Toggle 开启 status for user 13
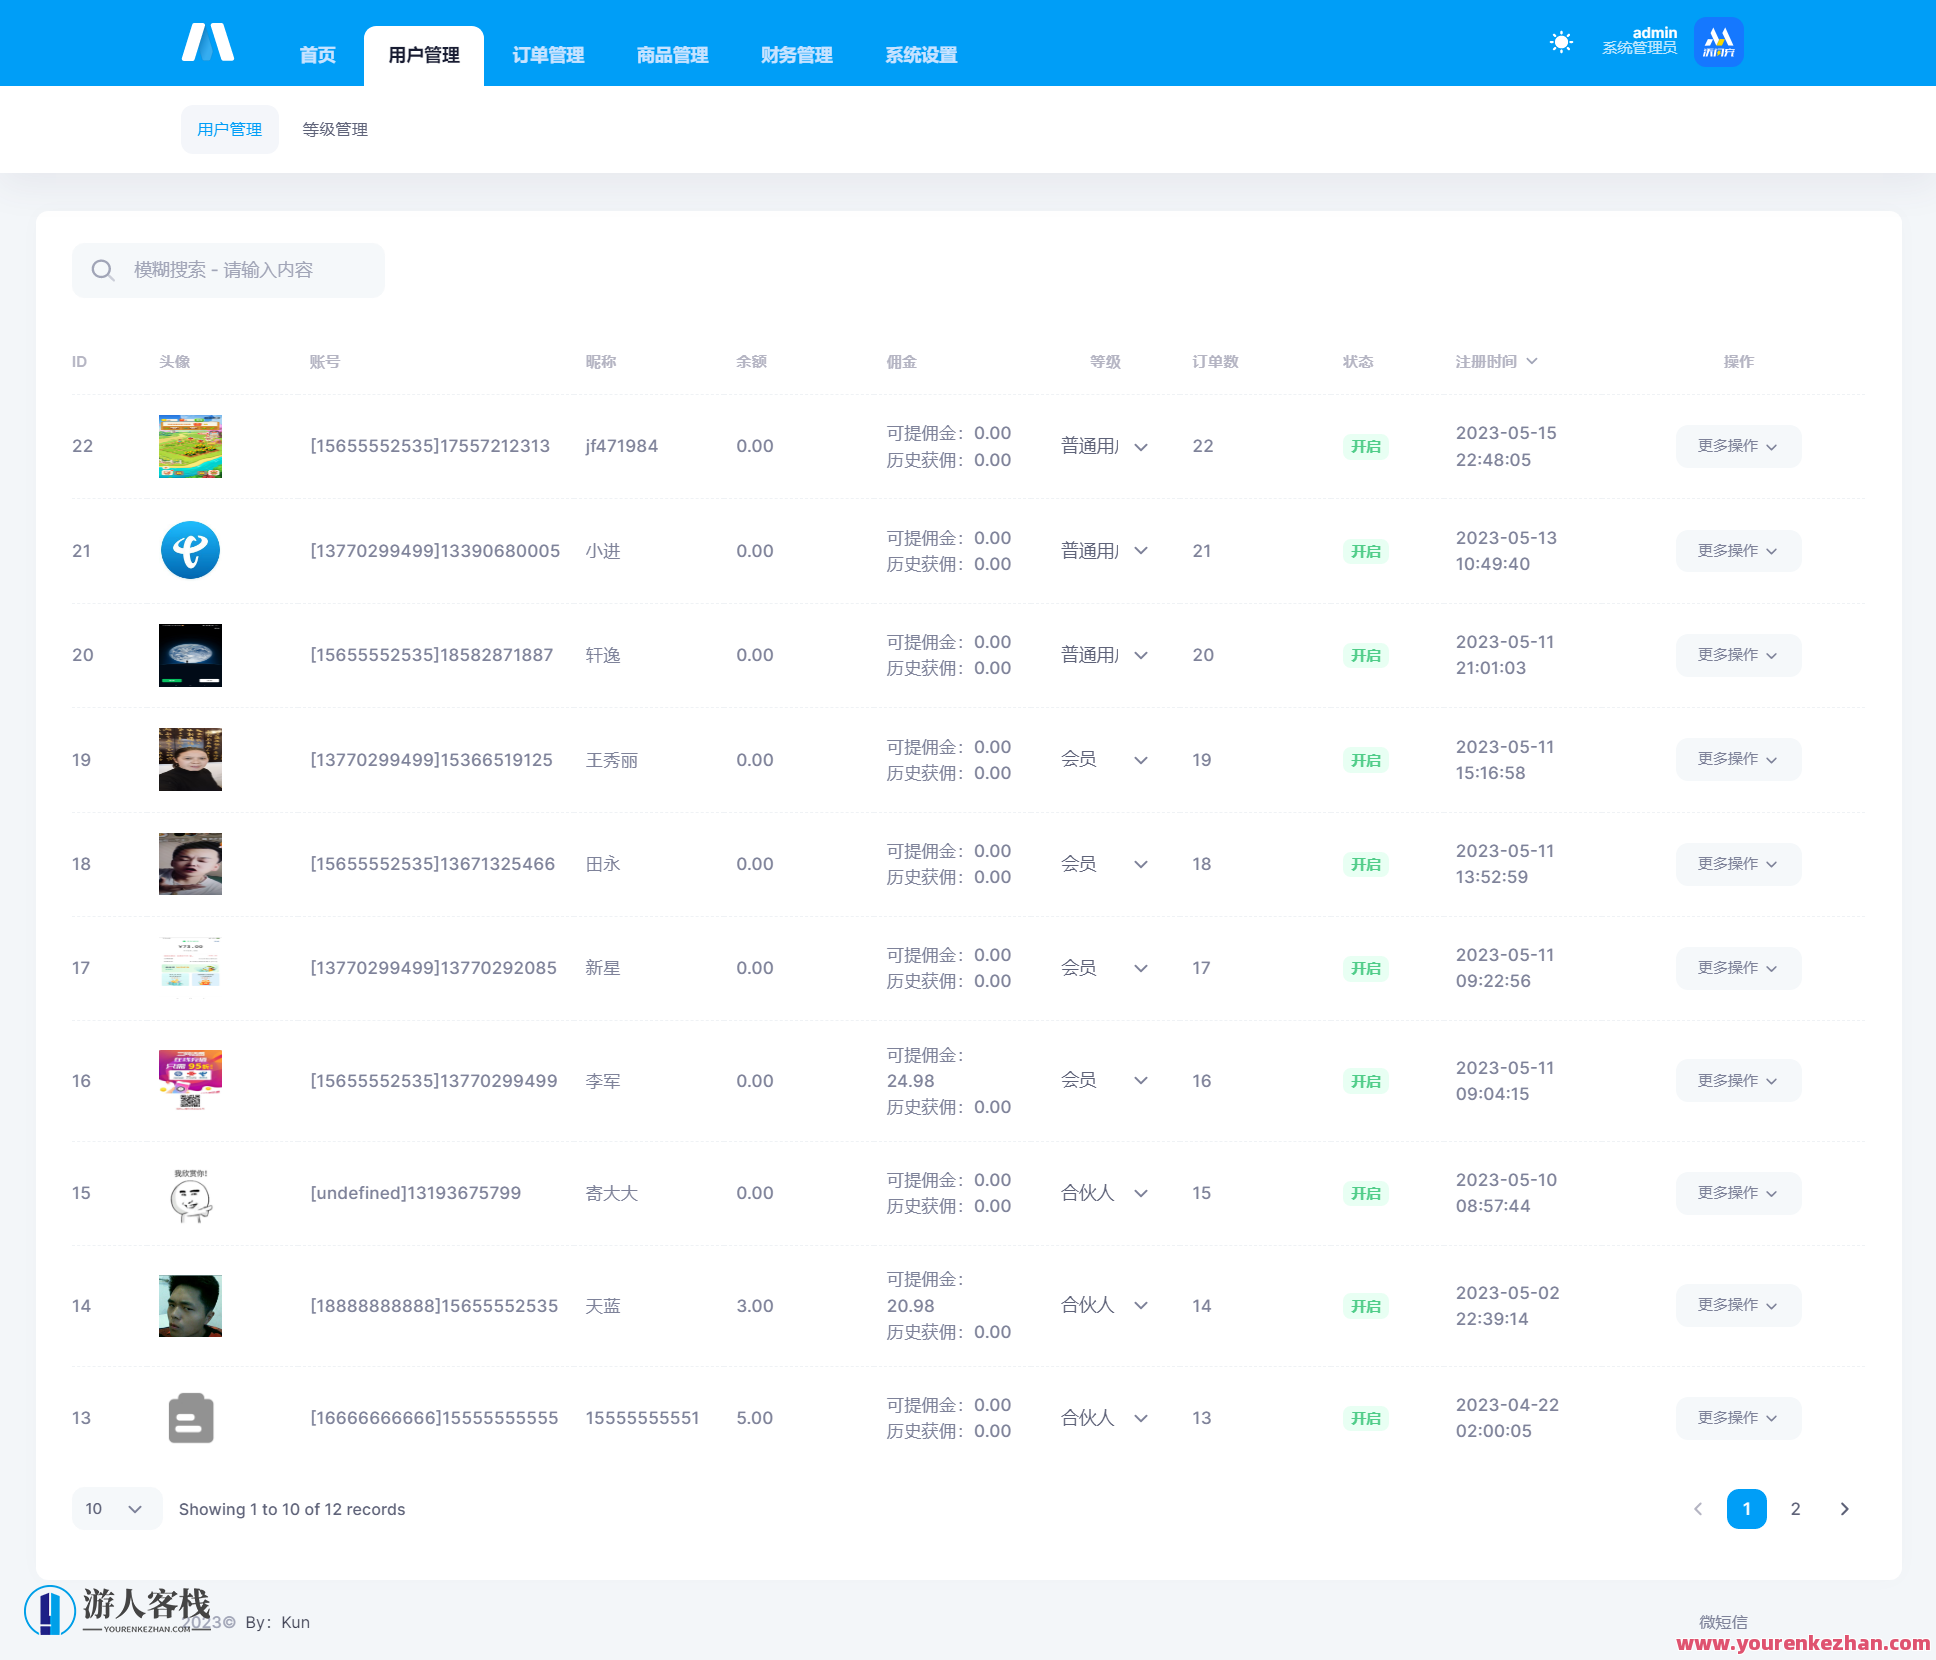 click(1365, 1418)
